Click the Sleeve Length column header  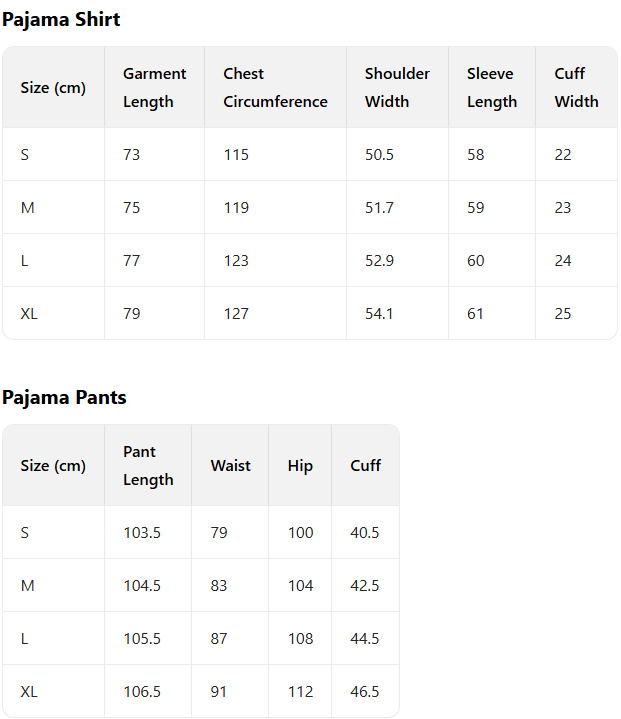(491, 87)
